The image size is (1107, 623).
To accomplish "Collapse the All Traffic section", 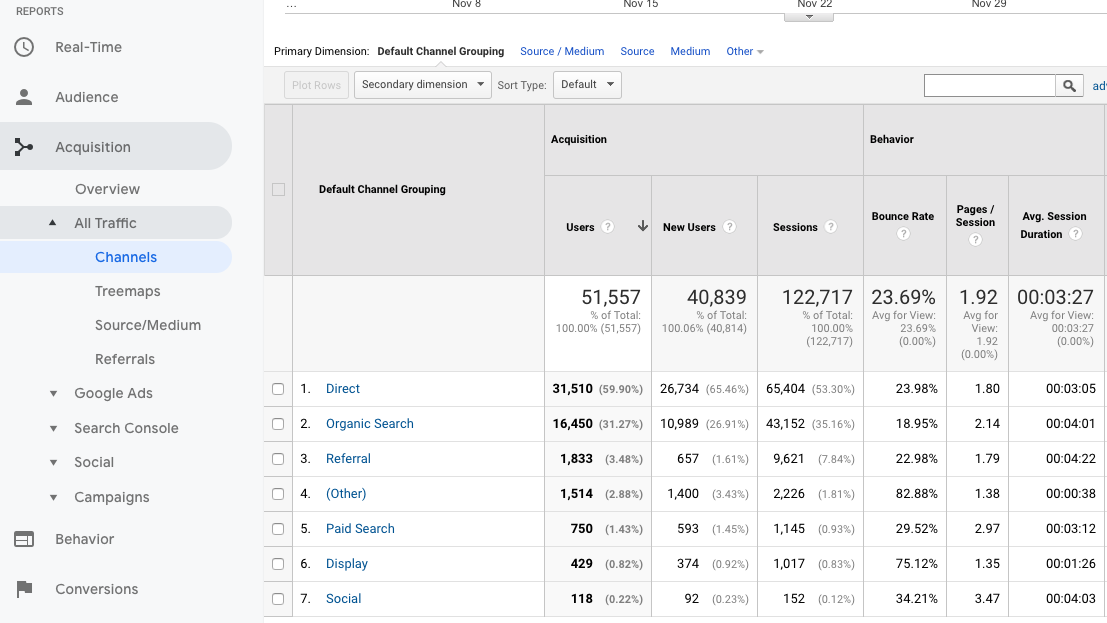I will coord(52,222).
